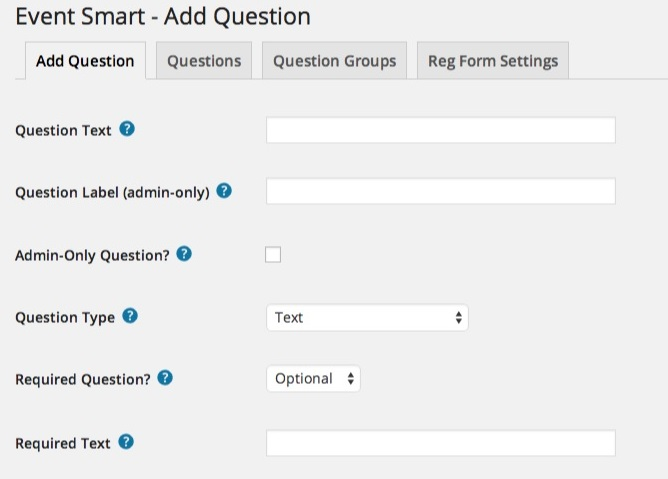668x479 pixels.
Task: Click help icon next to Question Type
Action: (x=130, y=316)
